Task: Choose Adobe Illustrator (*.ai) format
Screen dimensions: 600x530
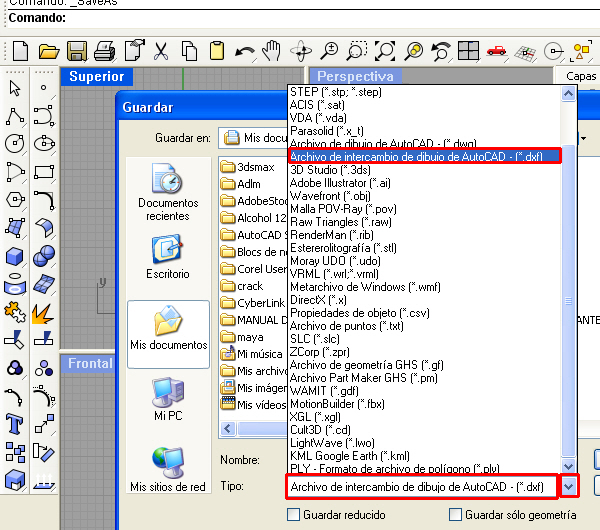Action: (x=425, y=183)
